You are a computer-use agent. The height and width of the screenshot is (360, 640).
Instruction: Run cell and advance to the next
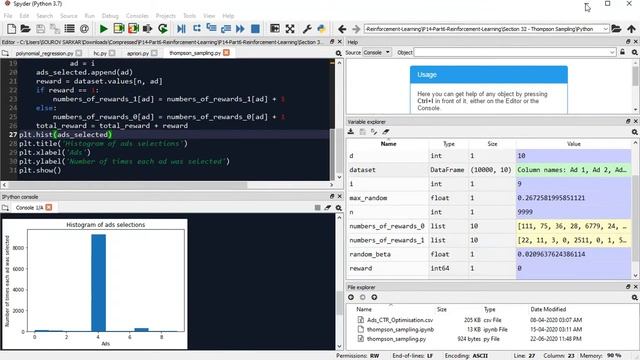coord(133,29)
